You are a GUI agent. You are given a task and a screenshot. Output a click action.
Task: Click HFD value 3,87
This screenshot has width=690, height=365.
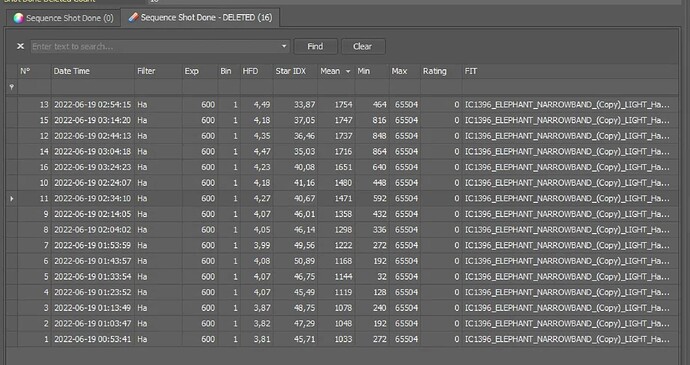(x=262, y=308)
